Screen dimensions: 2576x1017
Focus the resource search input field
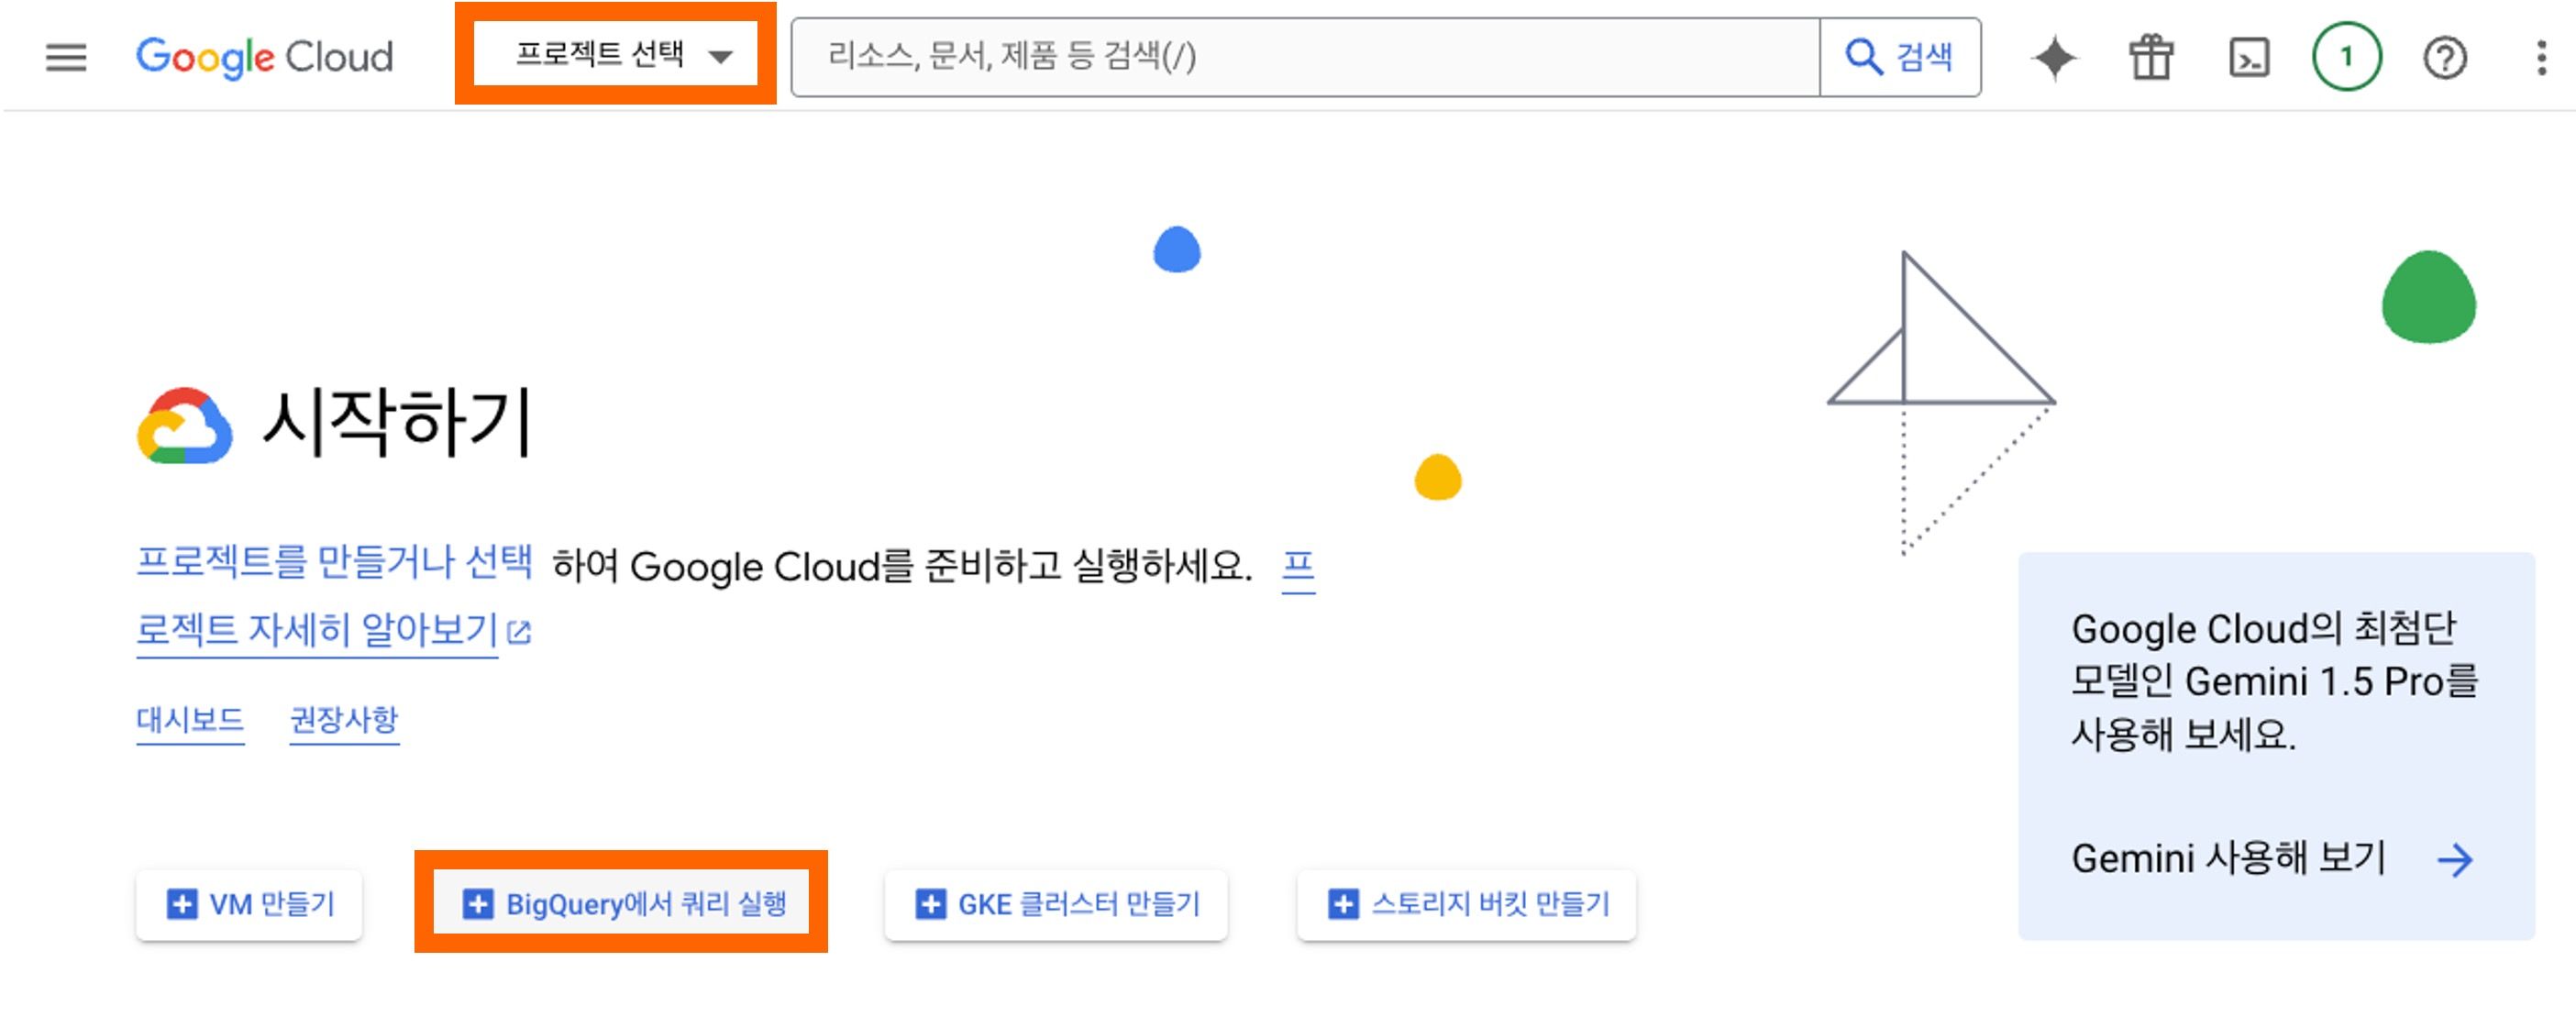[1305, 57]
